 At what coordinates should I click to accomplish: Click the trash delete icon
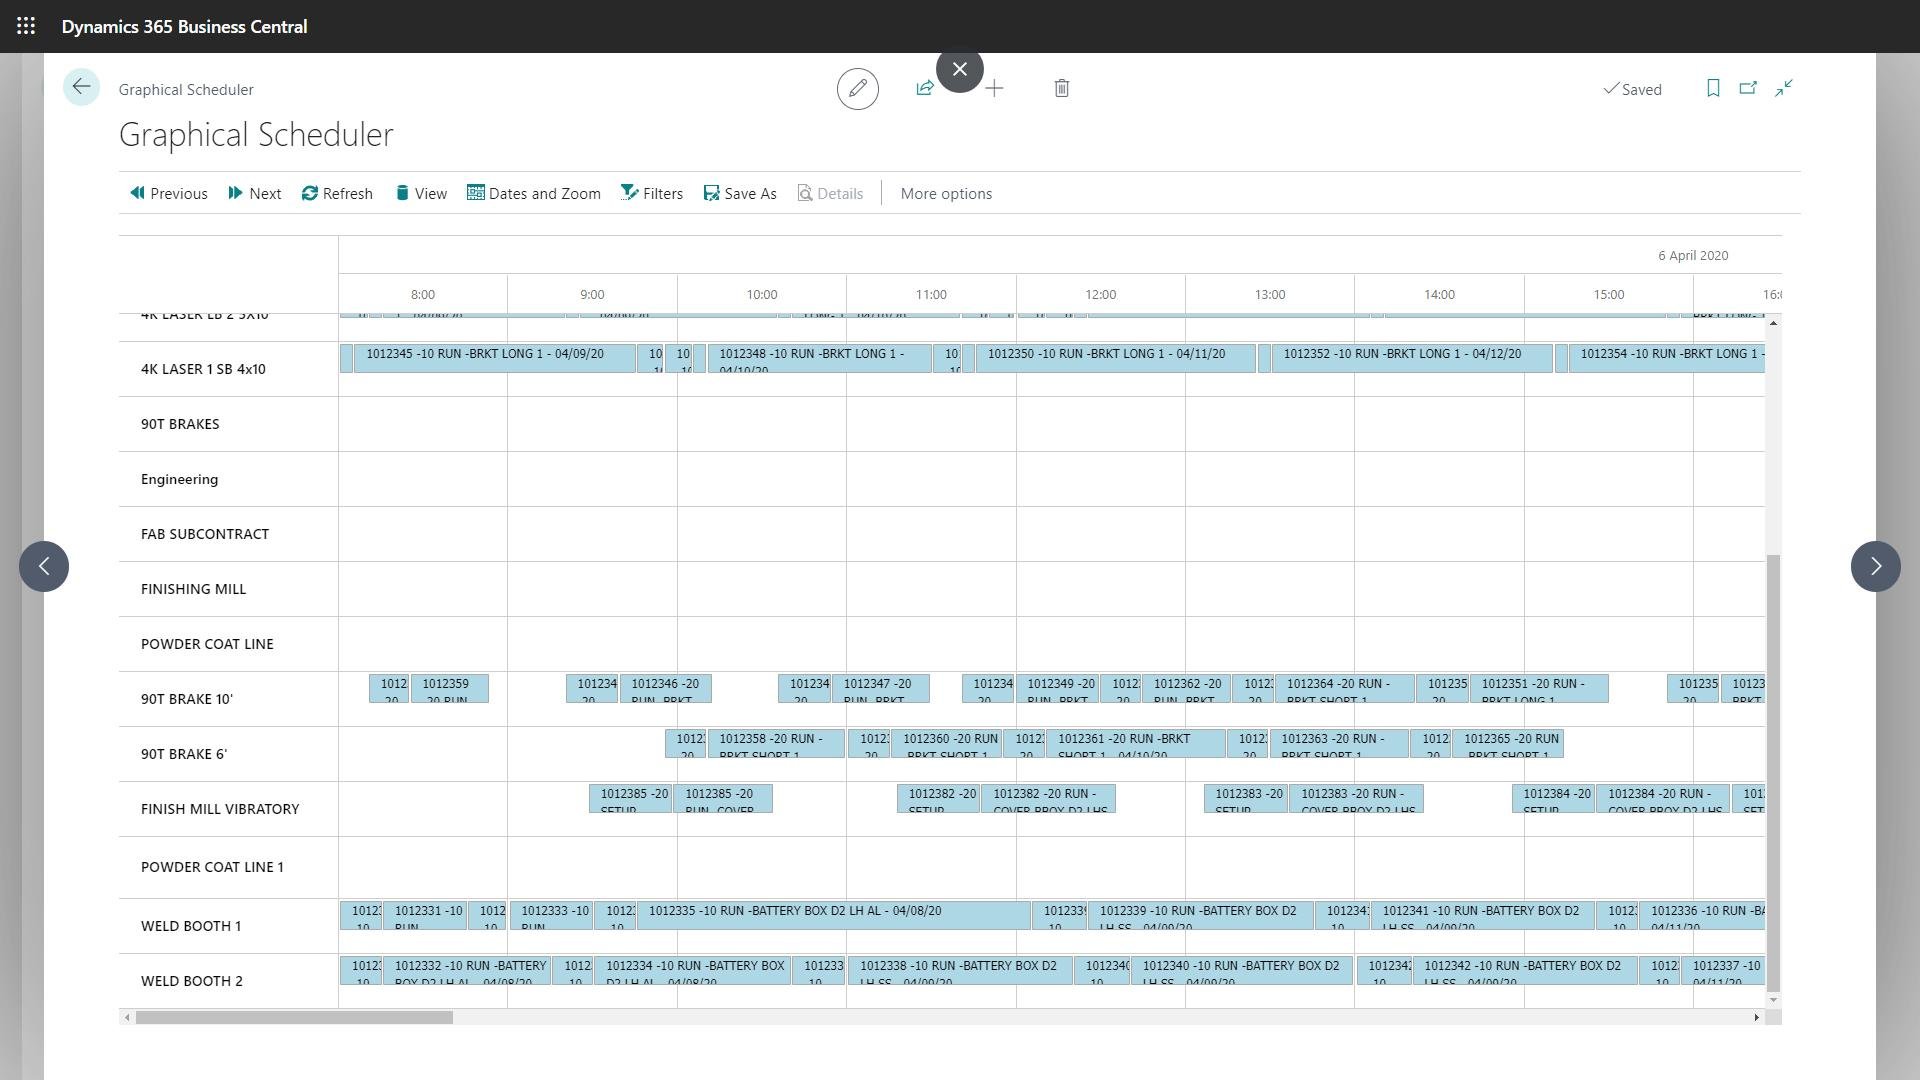[1062, 89]
